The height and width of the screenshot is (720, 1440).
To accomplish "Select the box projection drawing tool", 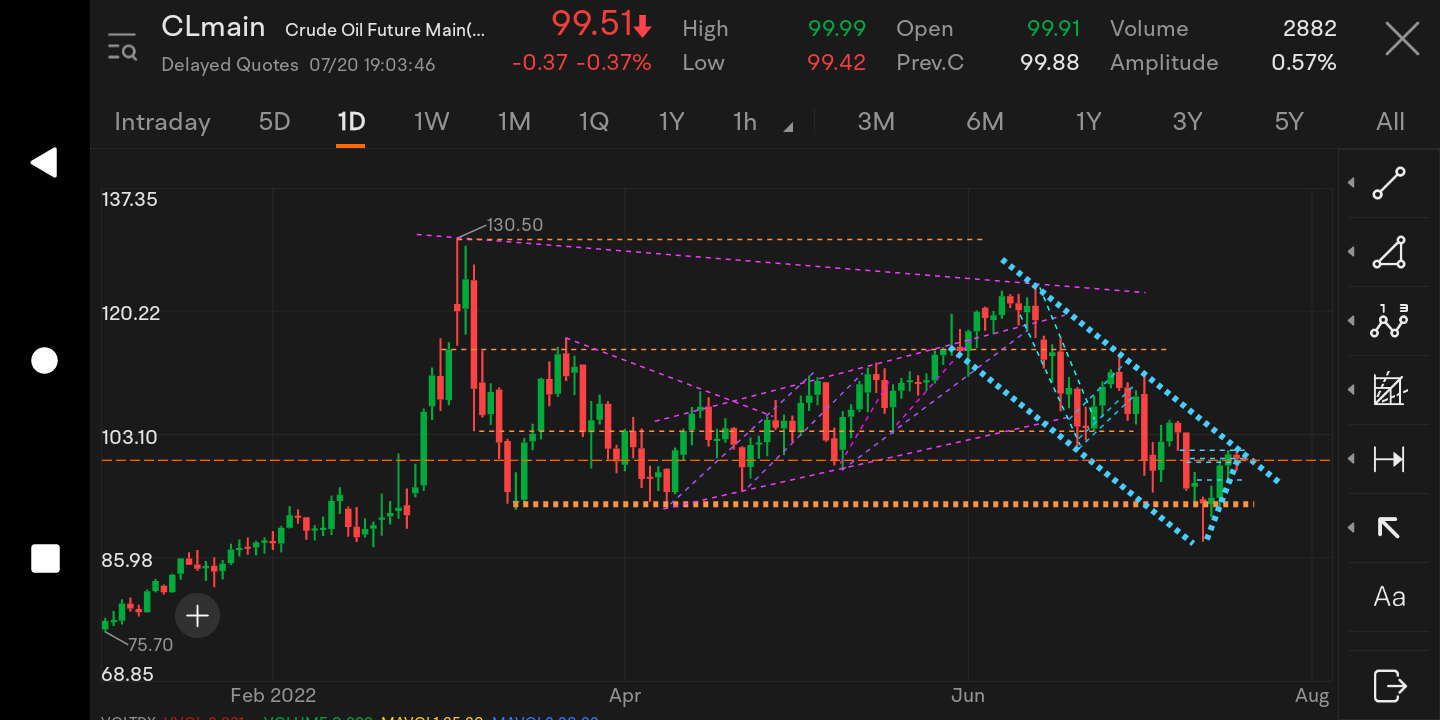I will tap(1389, 390).
